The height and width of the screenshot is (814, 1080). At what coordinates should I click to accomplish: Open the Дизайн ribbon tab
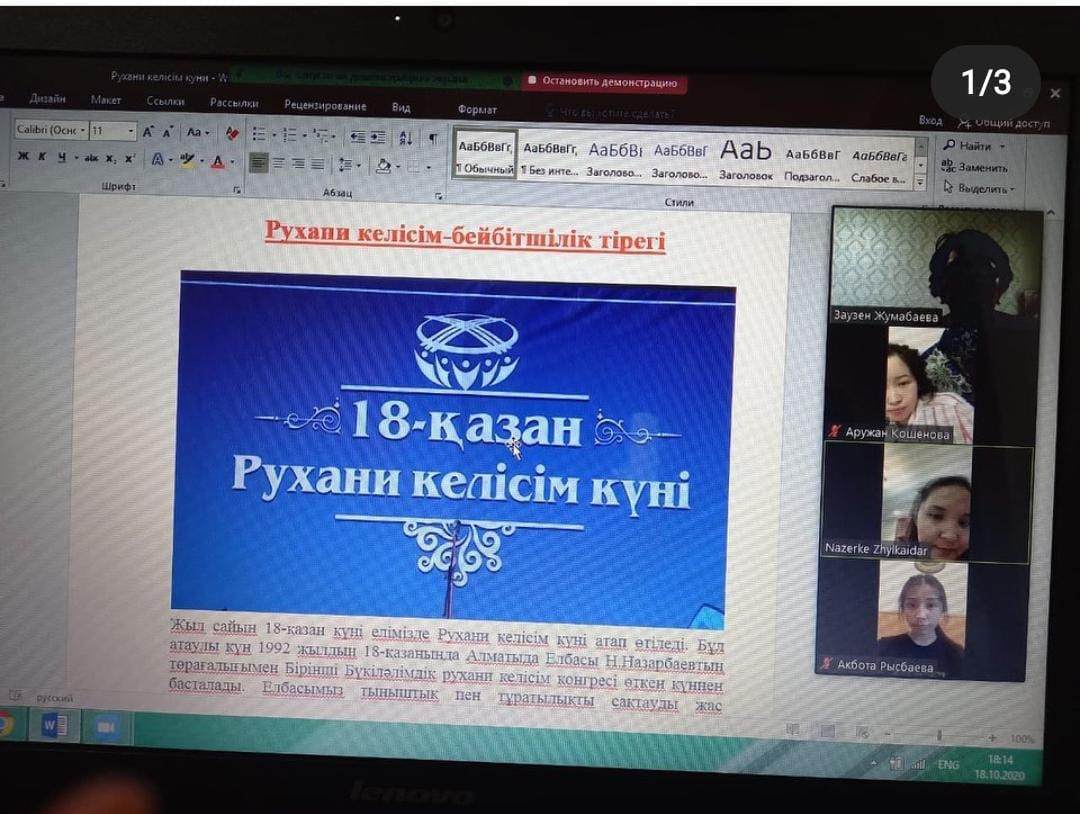48,99
